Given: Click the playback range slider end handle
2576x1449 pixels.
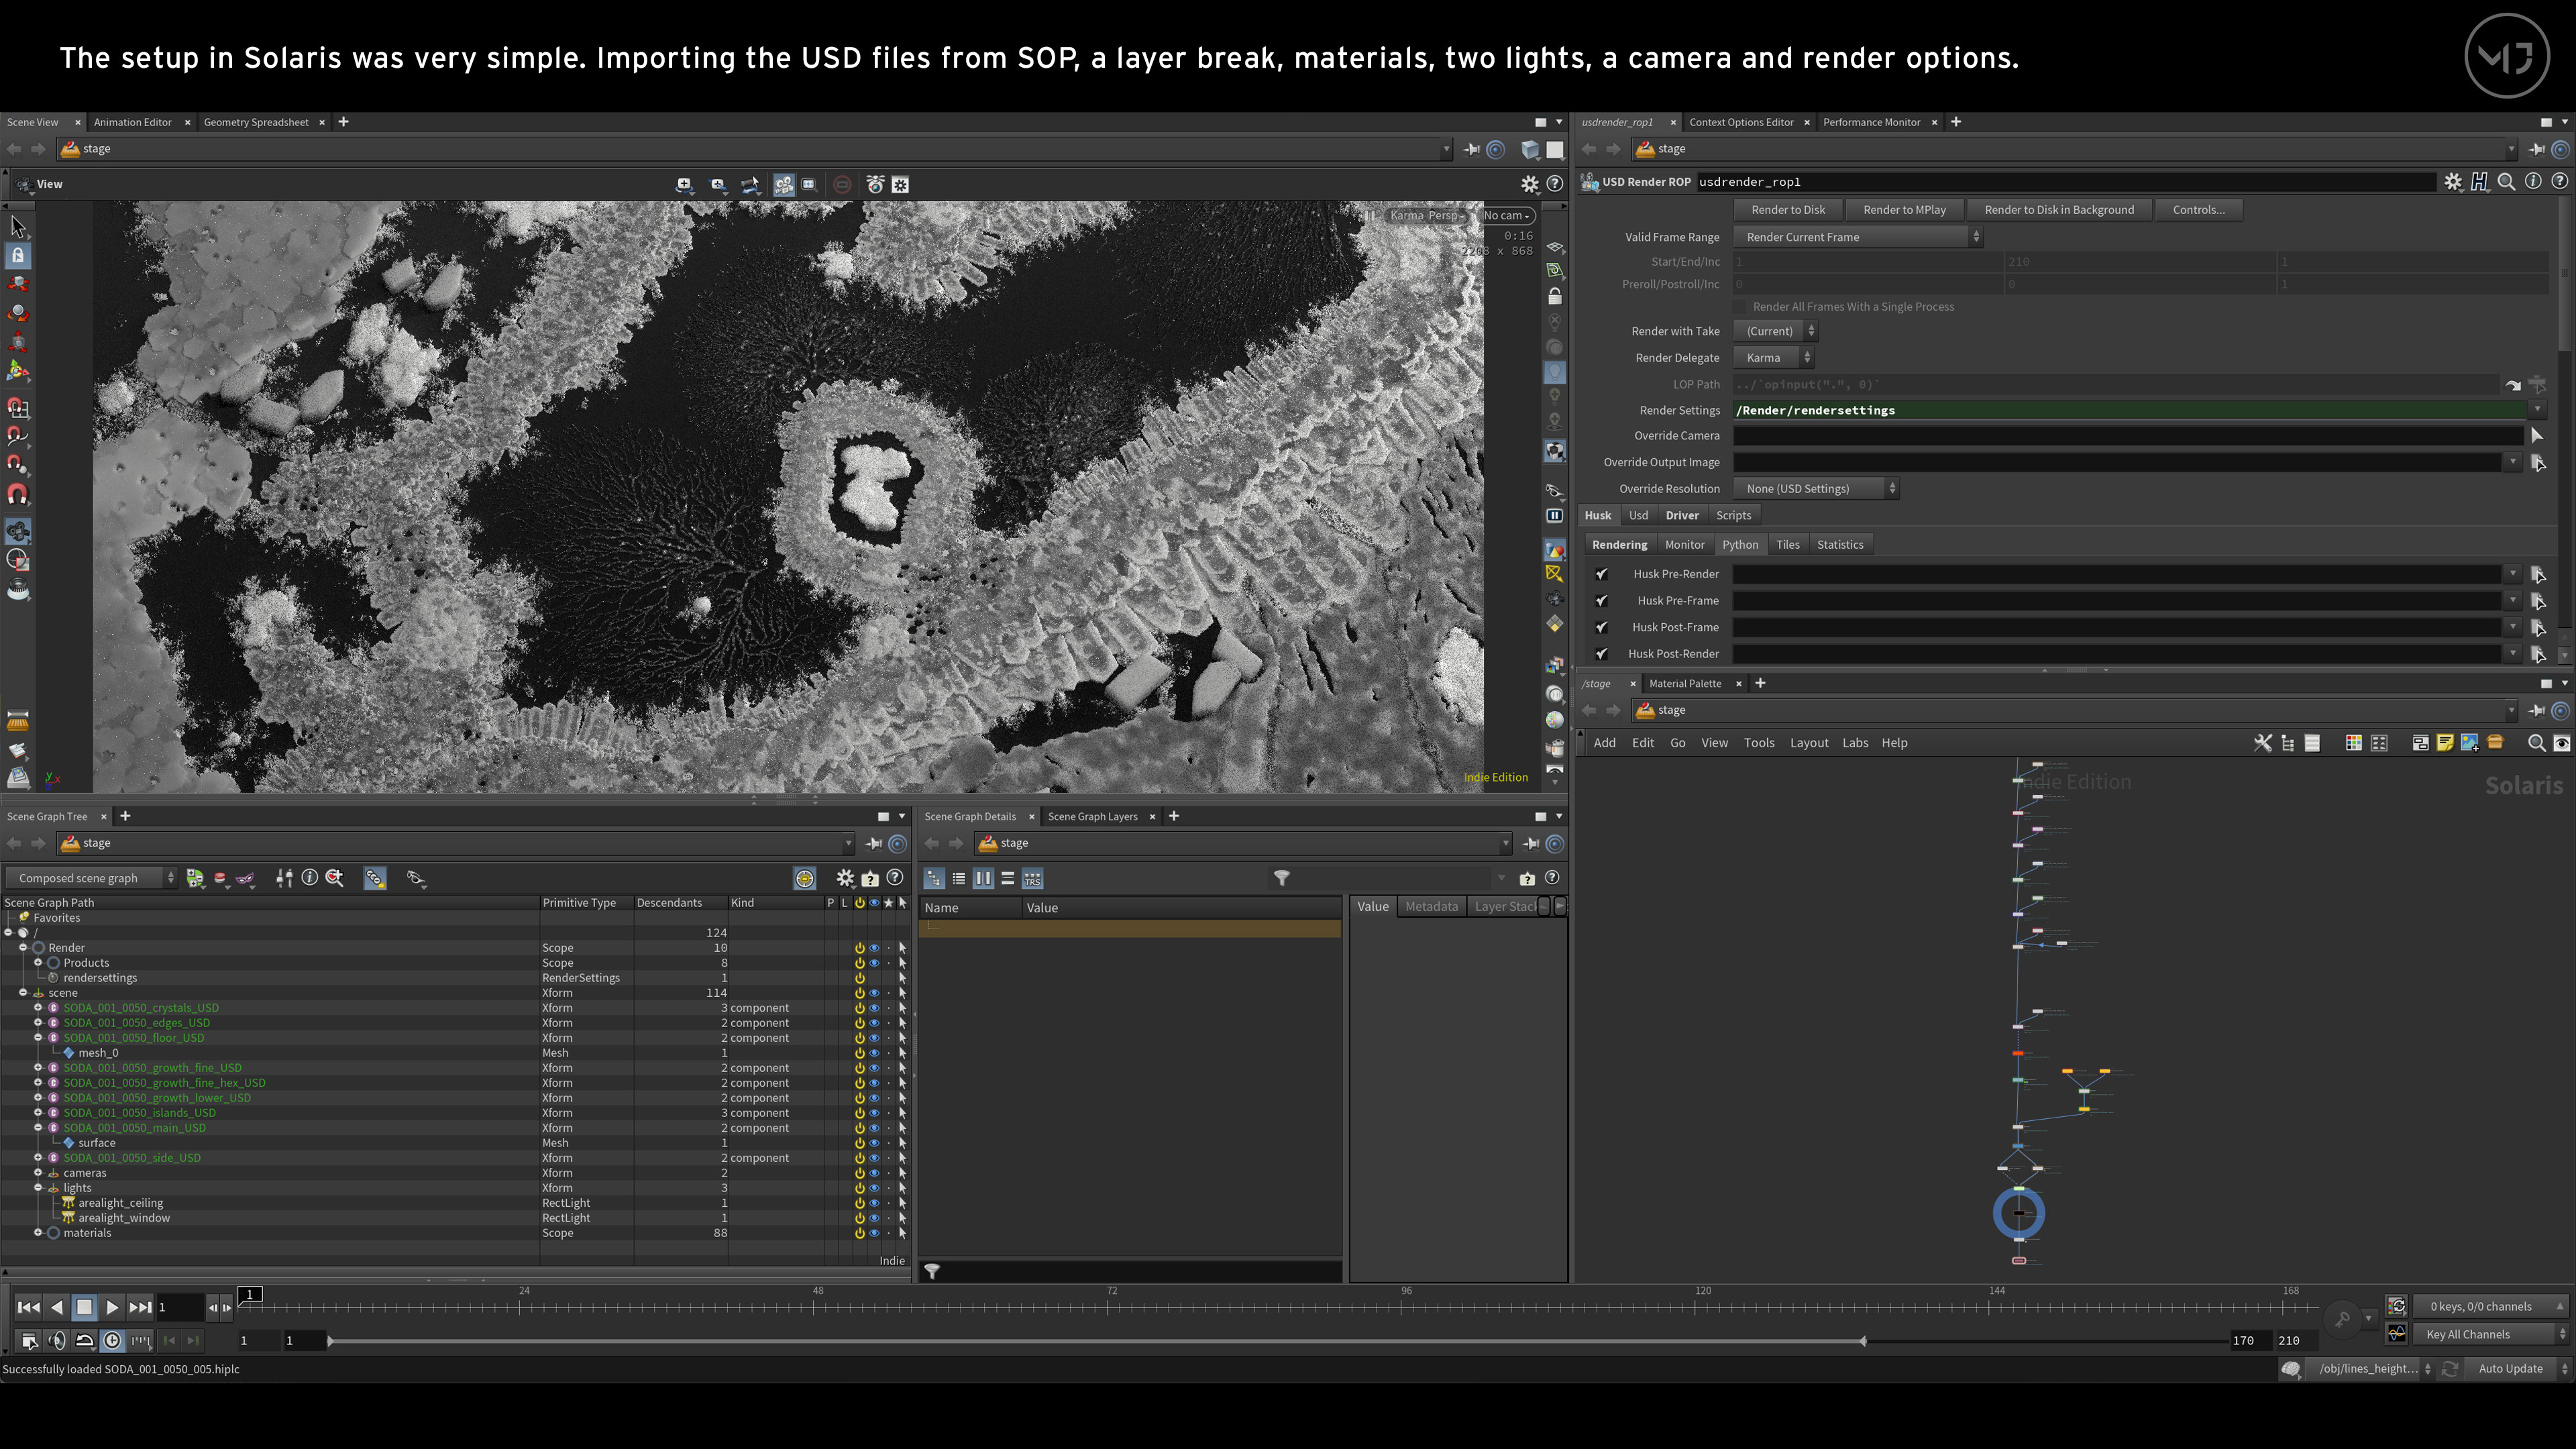Looking at the screenshot, I should pyautogui.click(x=1863, y=1341).
